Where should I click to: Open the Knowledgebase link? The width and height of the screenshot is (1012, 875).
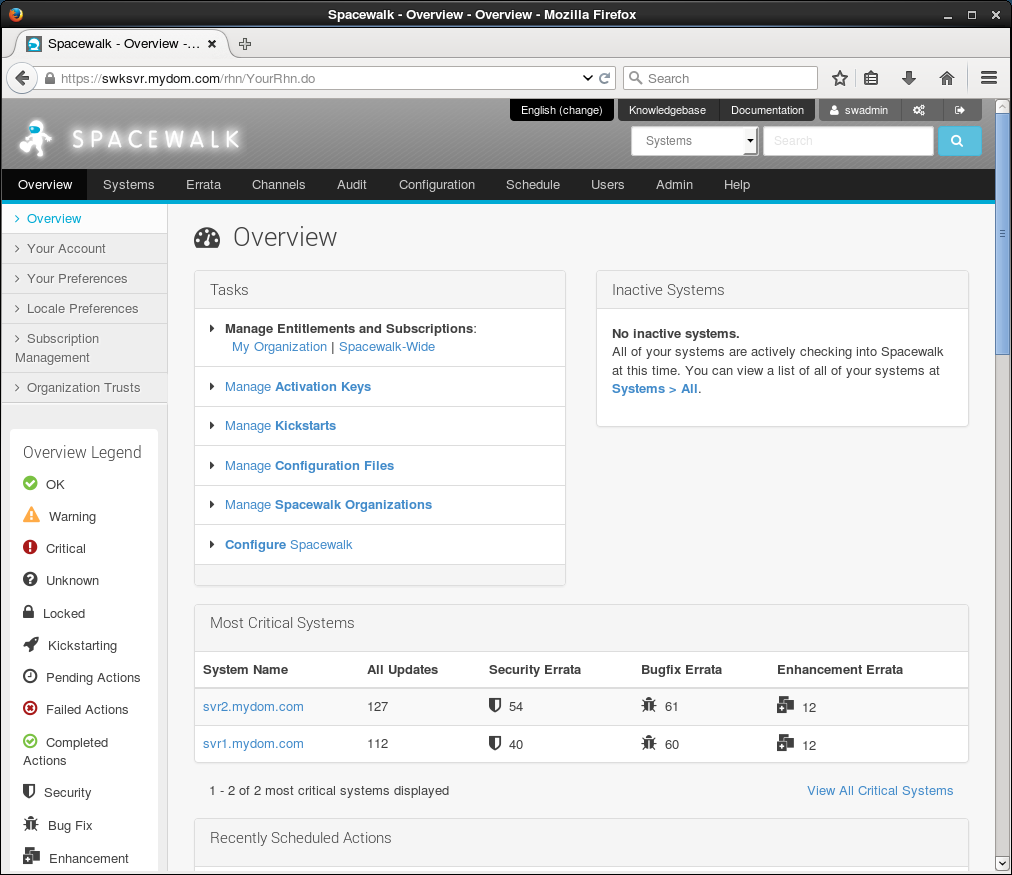(667, 110)
